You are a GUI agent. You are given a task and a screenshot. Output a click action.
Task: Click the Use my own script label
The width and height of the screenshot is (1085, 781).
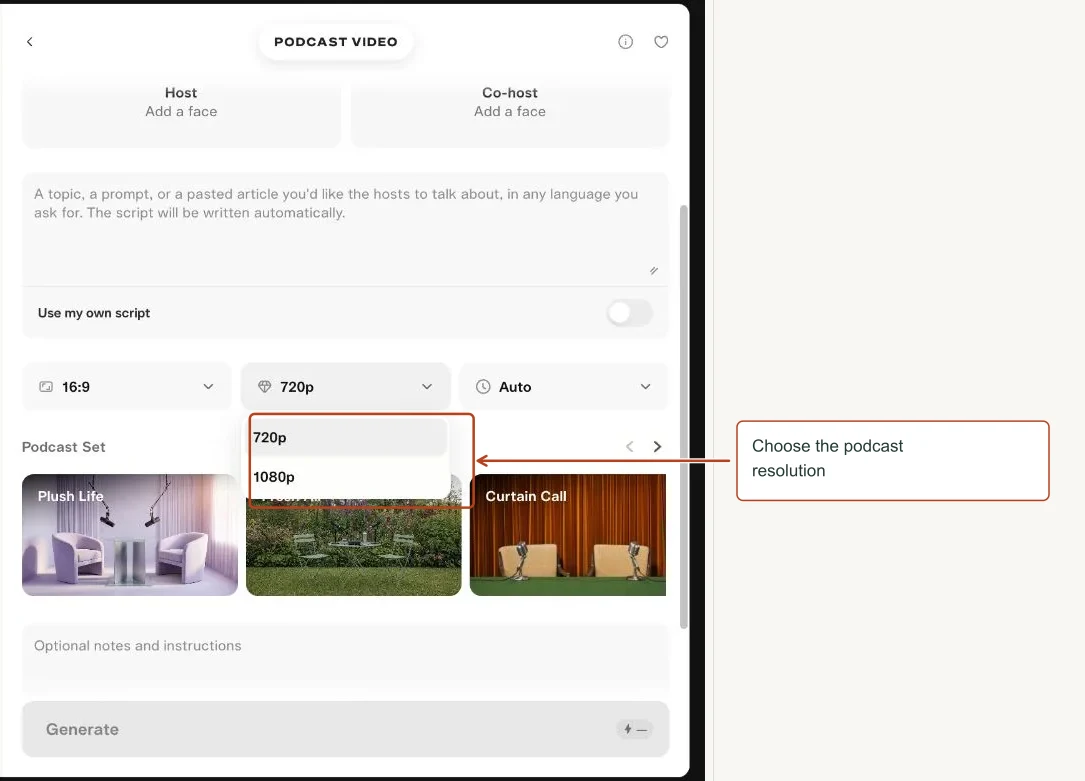(x=94, y=313)
